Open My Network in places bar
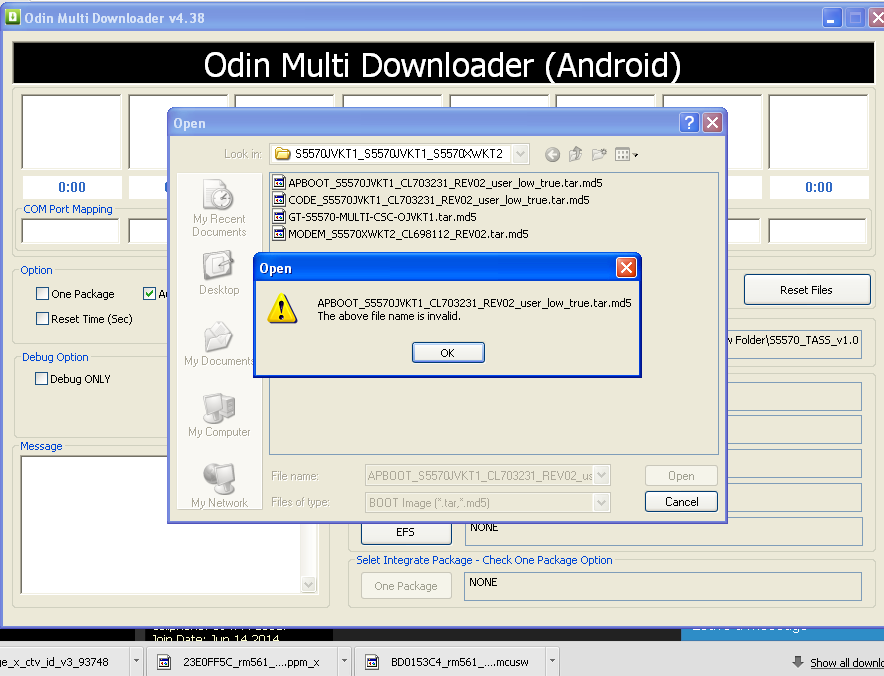Image resolution: width=884 pixels, height=676 pixels. coord(219,486)
